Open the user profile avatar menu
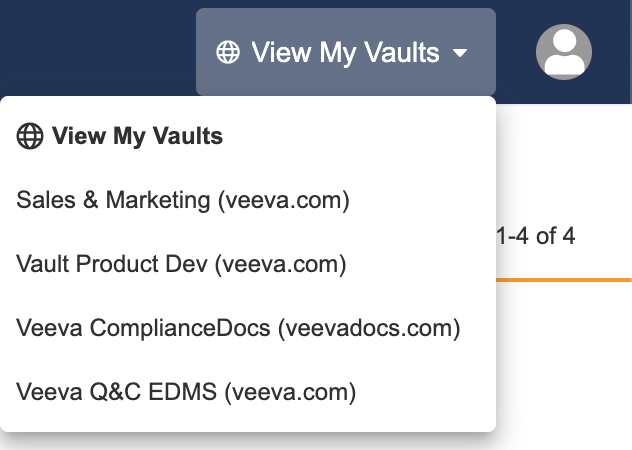 [564, 52]
